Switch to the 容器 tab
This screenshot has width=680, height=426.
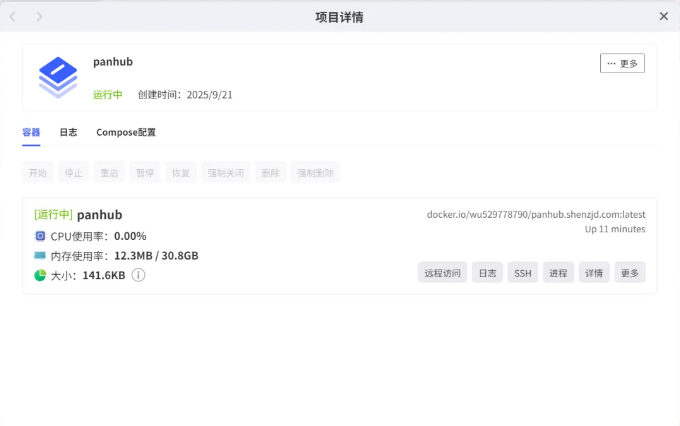pos(31,132)
